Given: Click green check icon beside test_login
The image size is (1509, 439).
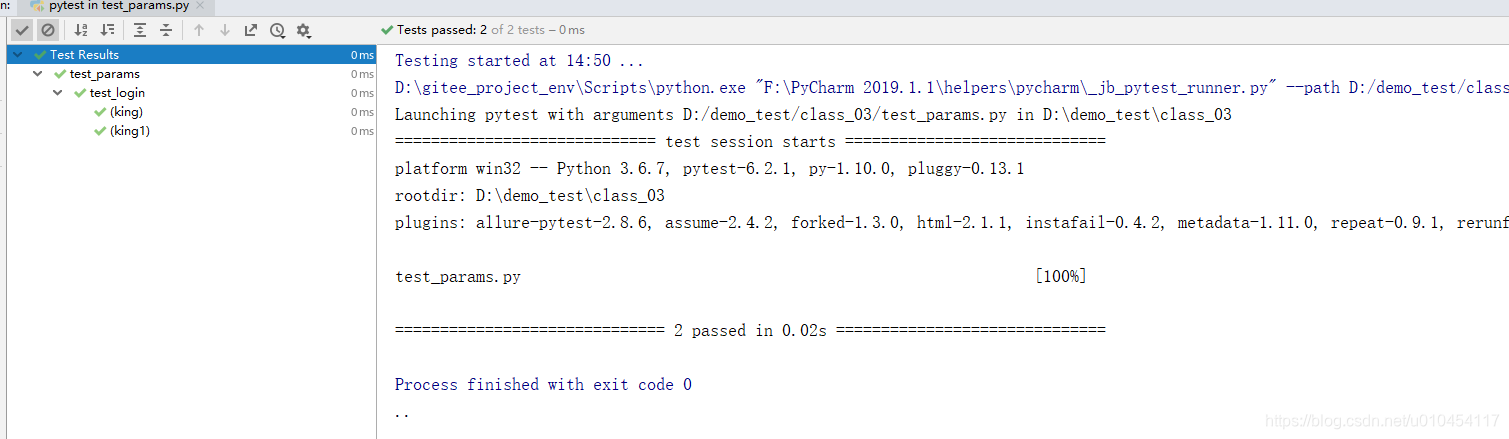Looking at the screenshot, I should [80, 93].
